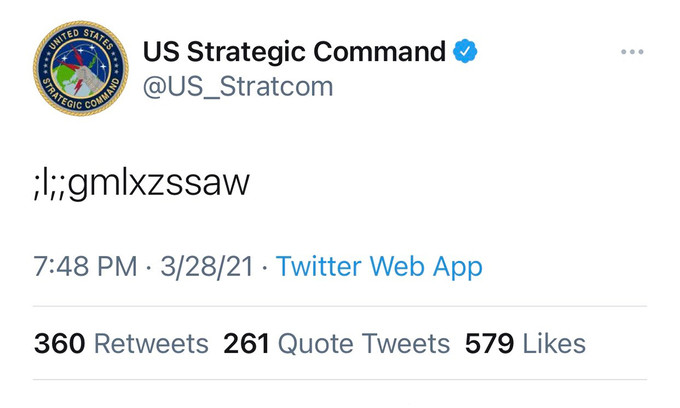Screen dimensions: 680x408
Task: Open the three-dot more options menu
Action: pos(631,52)
